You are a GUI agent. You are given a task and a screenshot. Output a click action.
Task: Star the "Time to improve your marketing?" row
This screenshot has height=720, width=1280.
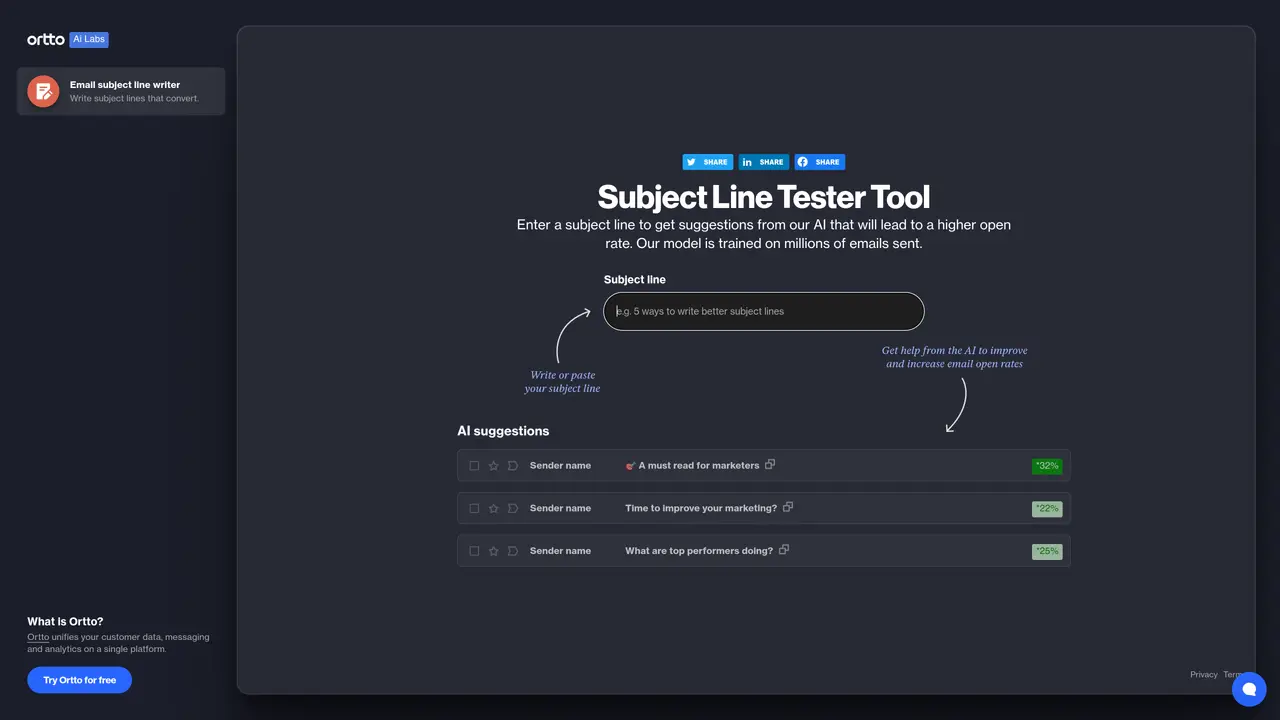(493, 509)
